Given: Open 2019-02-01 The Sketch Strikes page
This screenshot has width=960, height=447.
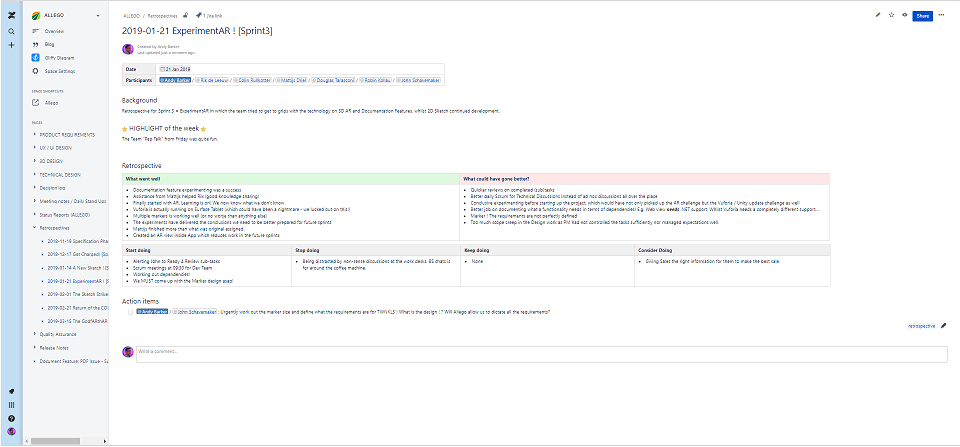Looking at the screenshot, I should pos(78,295).
